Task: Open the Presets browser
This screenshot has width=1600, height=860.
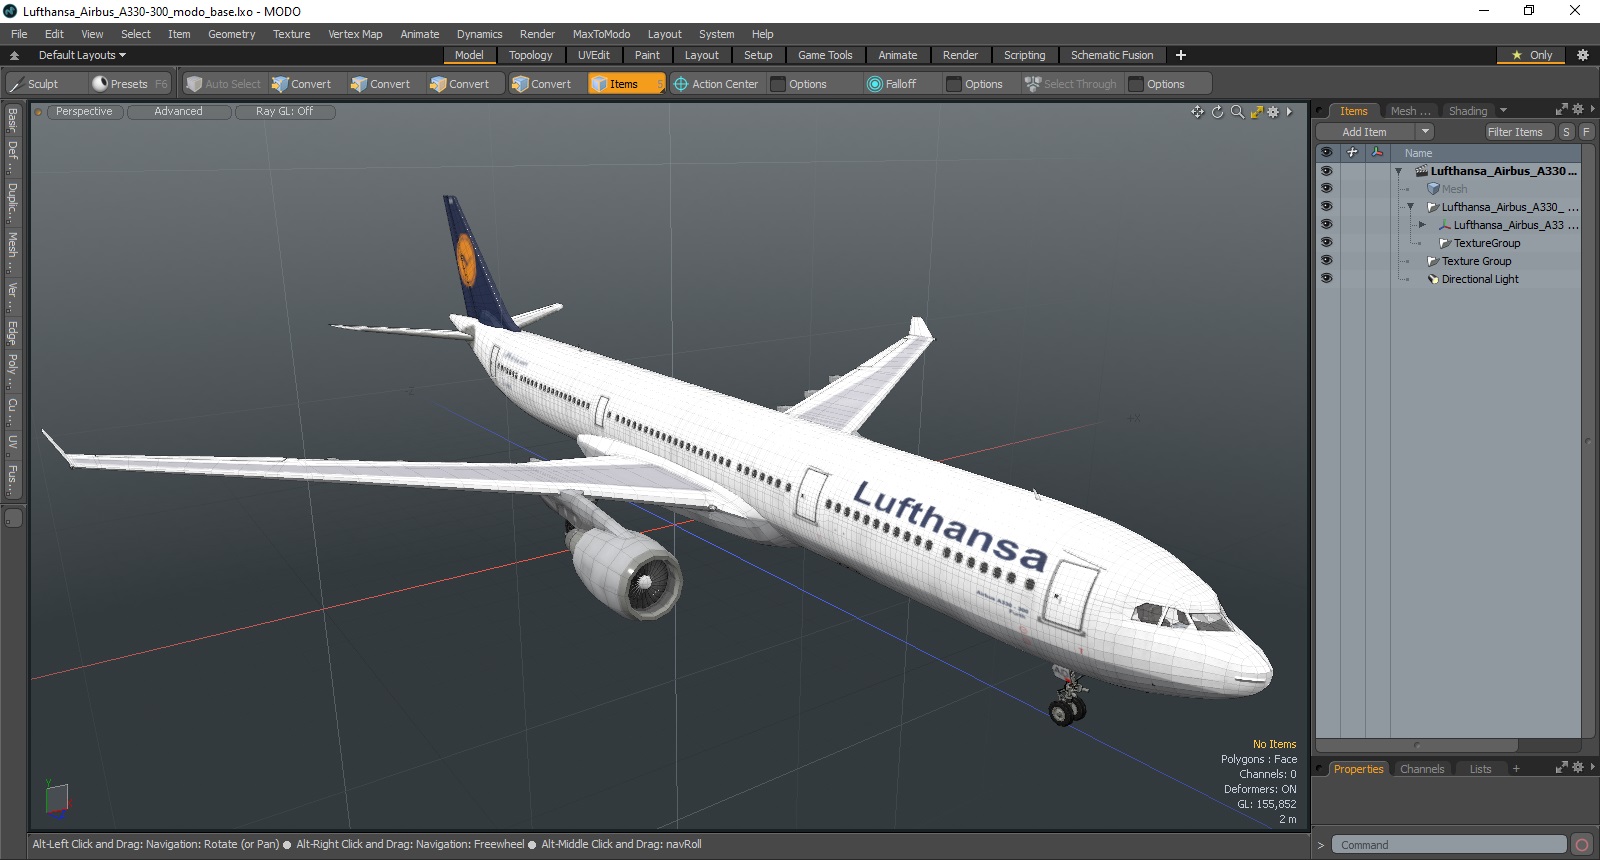Action: 129,84
